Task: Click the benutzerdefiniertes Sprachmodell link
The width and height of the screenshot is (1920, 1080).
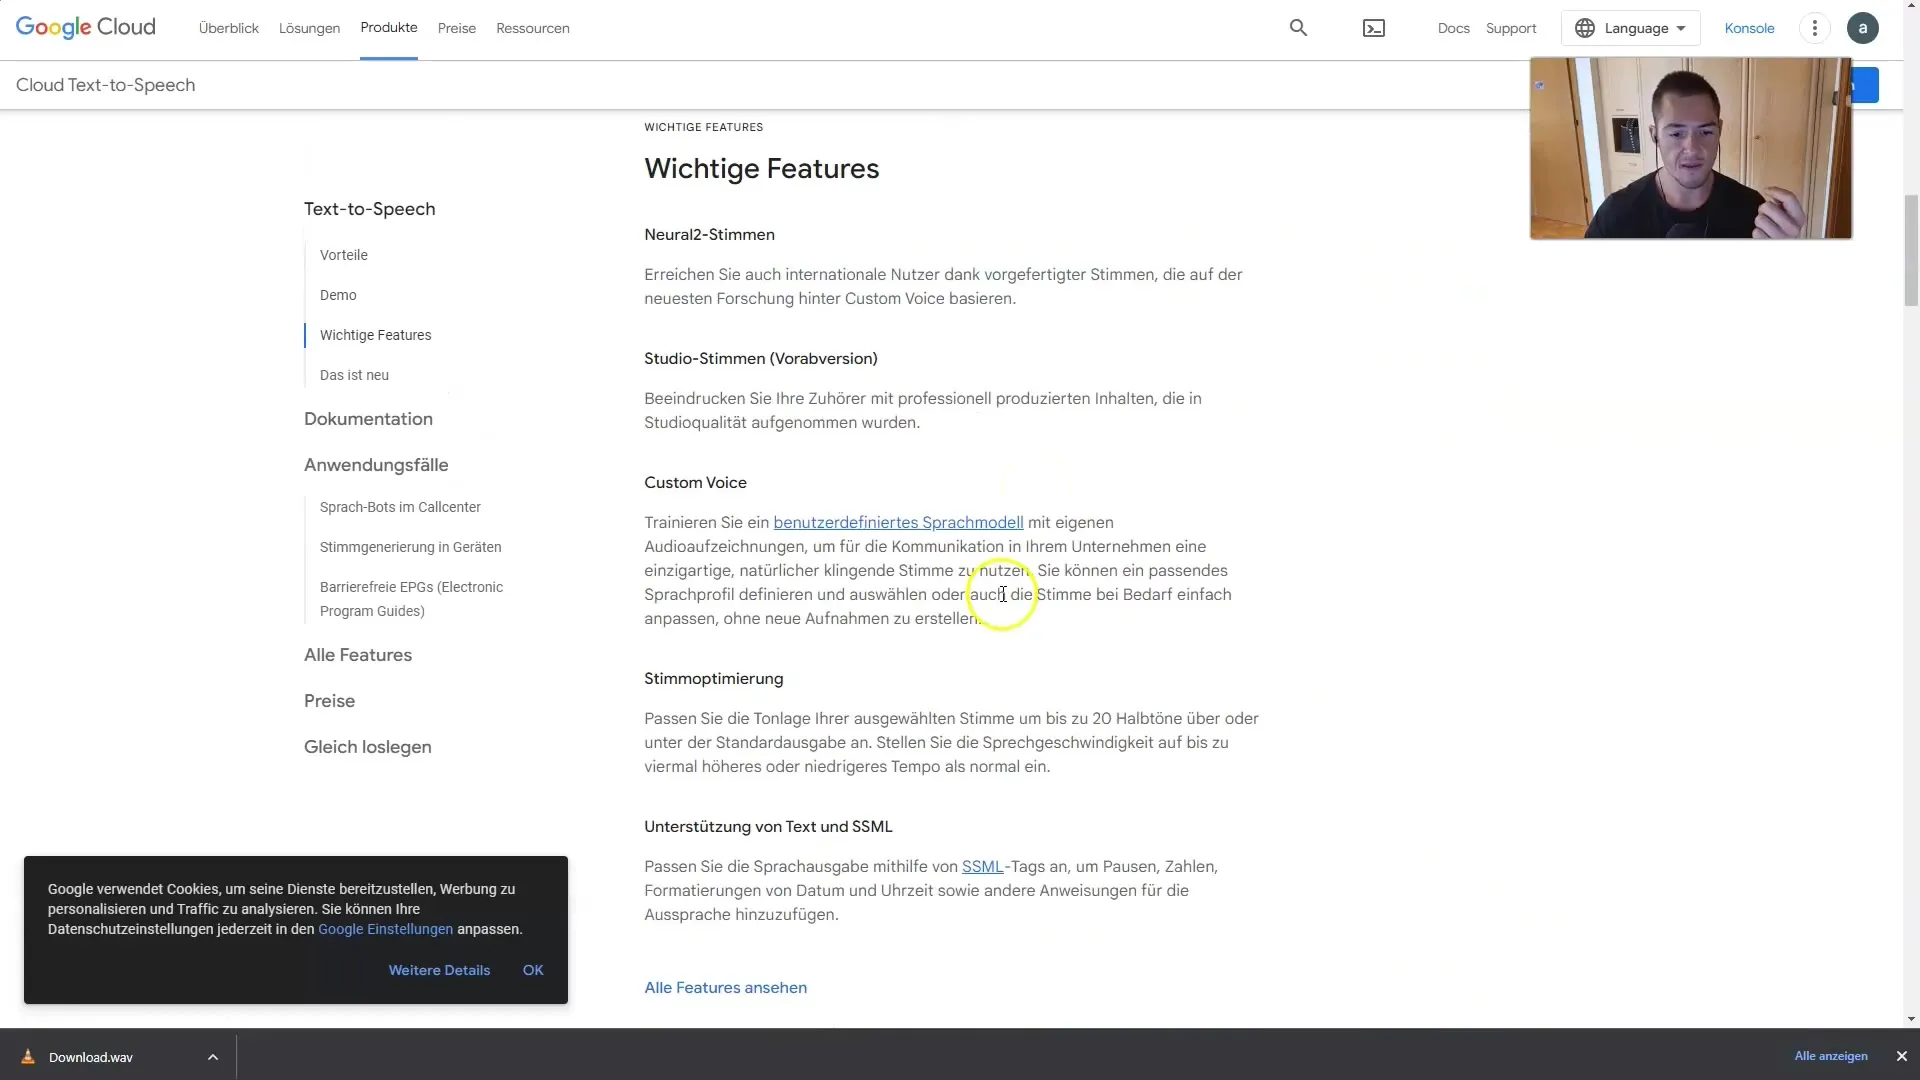Action: point(899,522)
